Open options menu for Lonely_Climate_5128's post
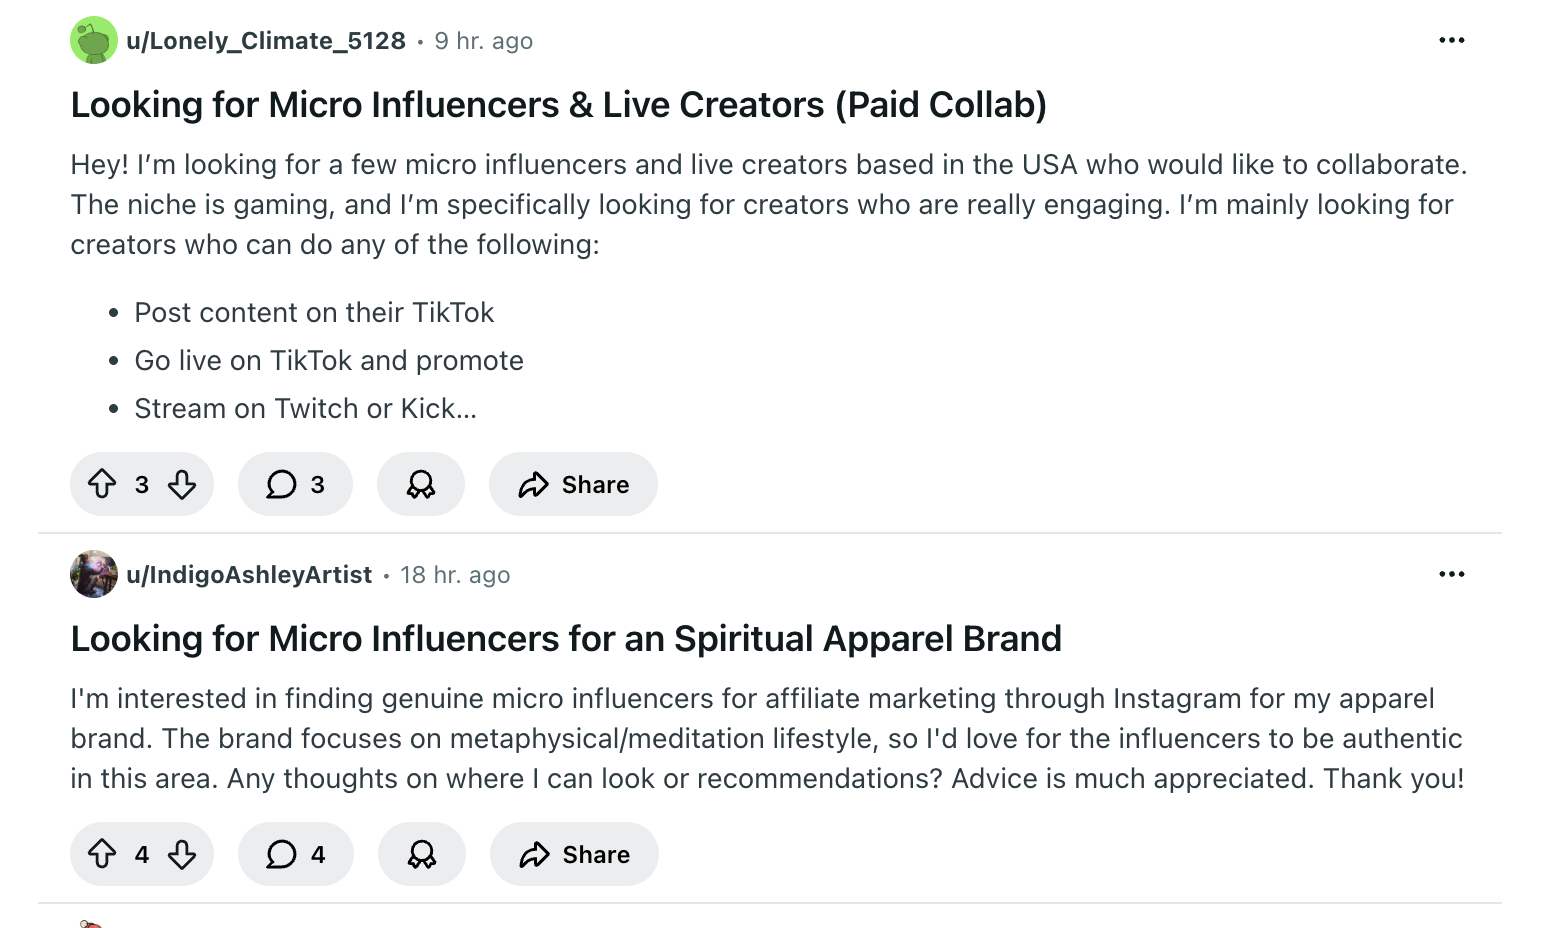Viewport: 1550px width, 928px height. click(1451, 41)
